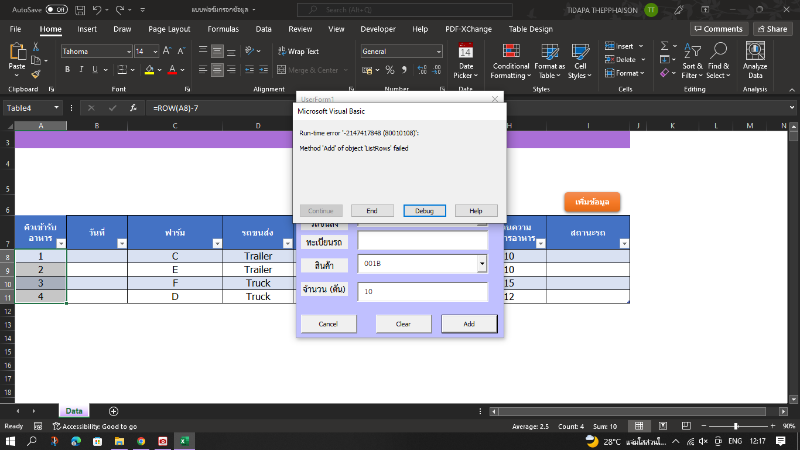Click the Insert Function fx icon
The image size is (800, 450).
click(x=132, y=108)
